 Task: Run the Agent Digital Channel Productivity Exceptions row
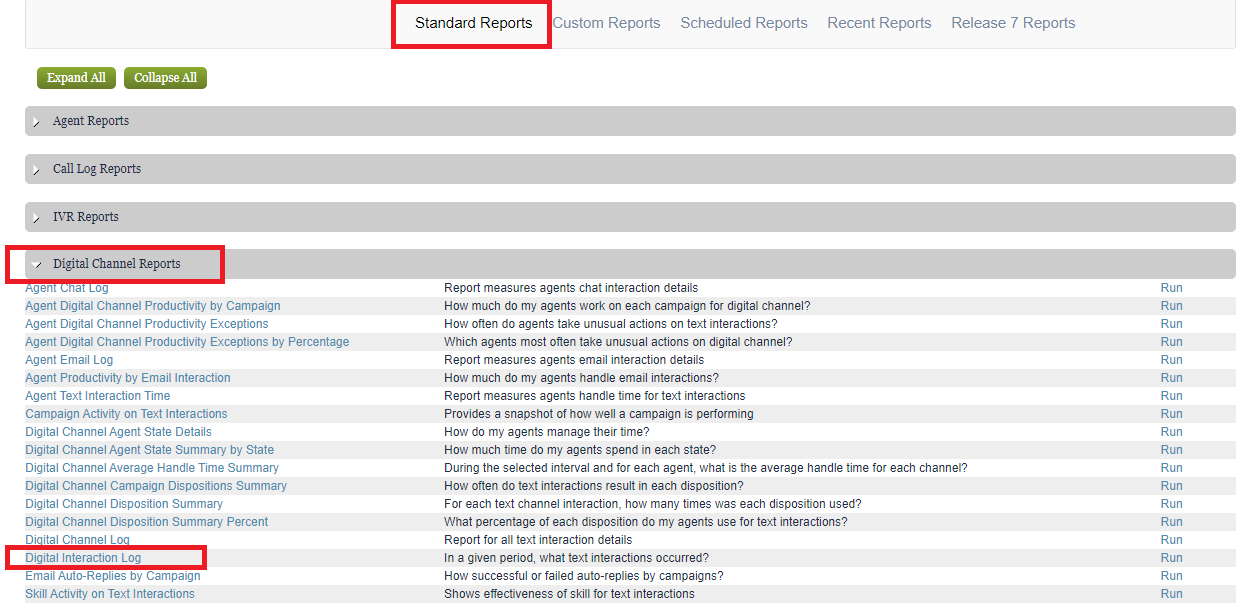(x=1171, y=324)
